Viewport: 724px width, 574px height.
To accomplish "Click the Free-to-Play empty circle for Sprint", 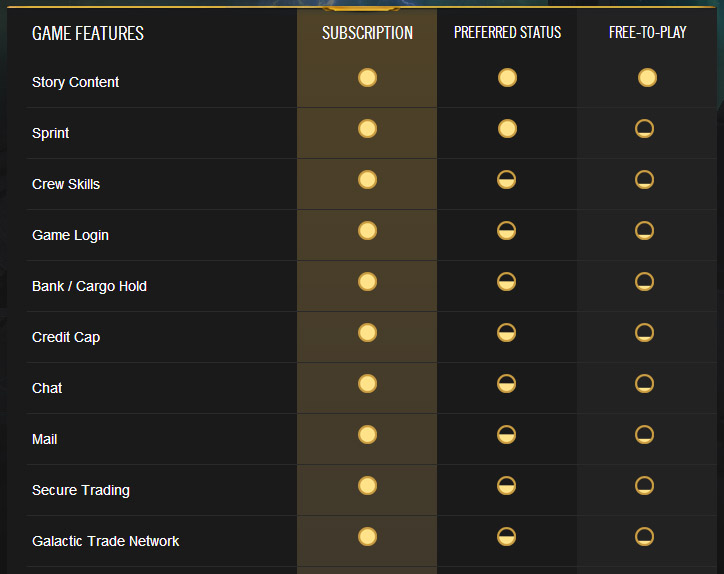I will 647,129.
